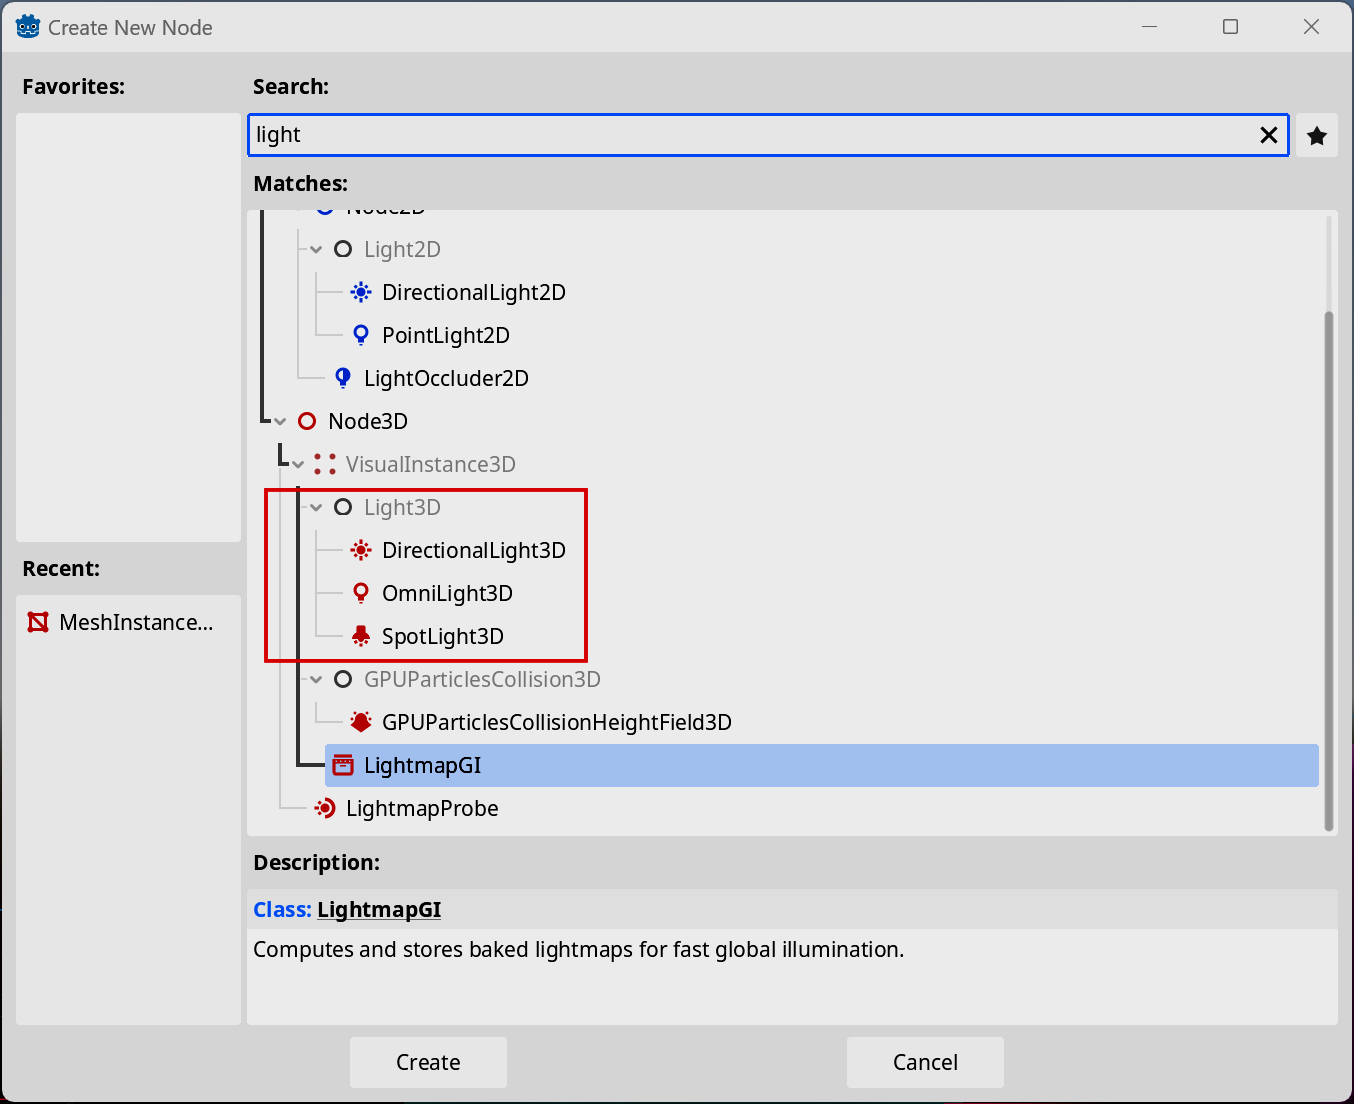Collapse the Node3D tree branch
This screenshot has width=1354, height=1104.
[280, 422]
